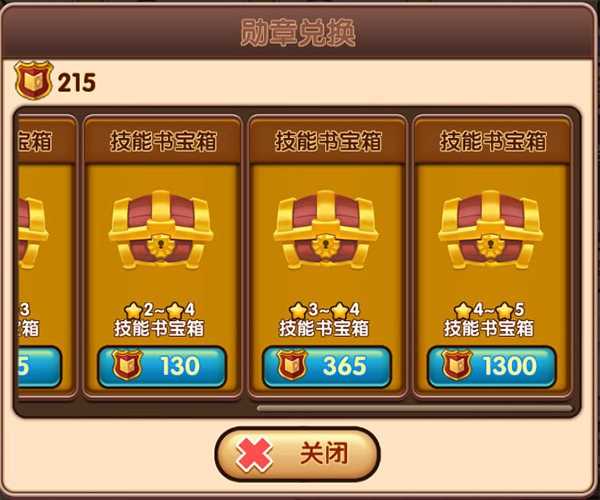Tap the partially hidden blue price button at left
600x500 pixels.
(x=39, y=366)
